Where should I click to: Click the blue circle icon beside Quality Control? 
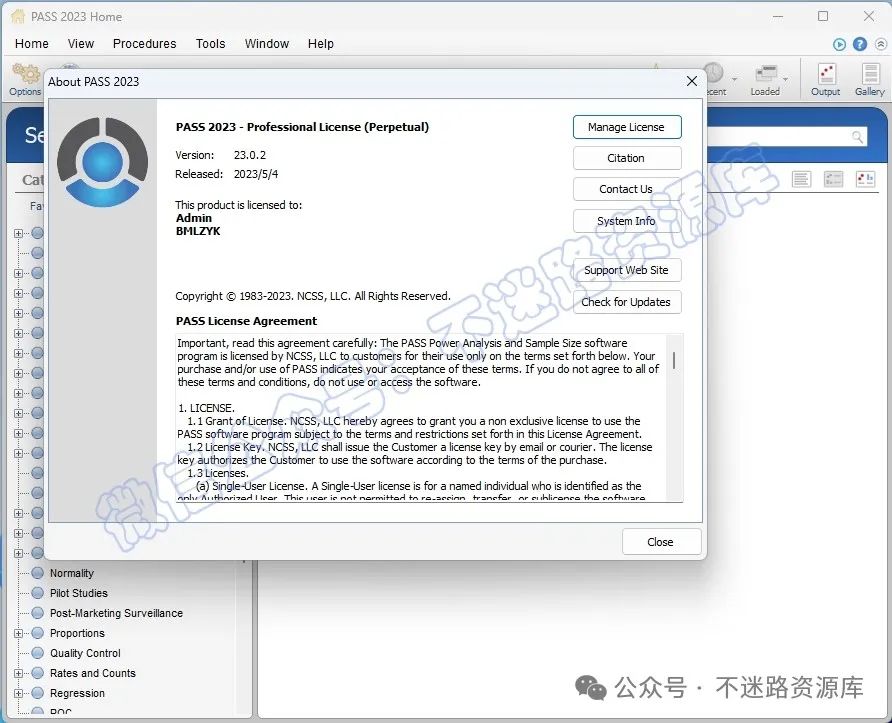click(x=38, y=653)
